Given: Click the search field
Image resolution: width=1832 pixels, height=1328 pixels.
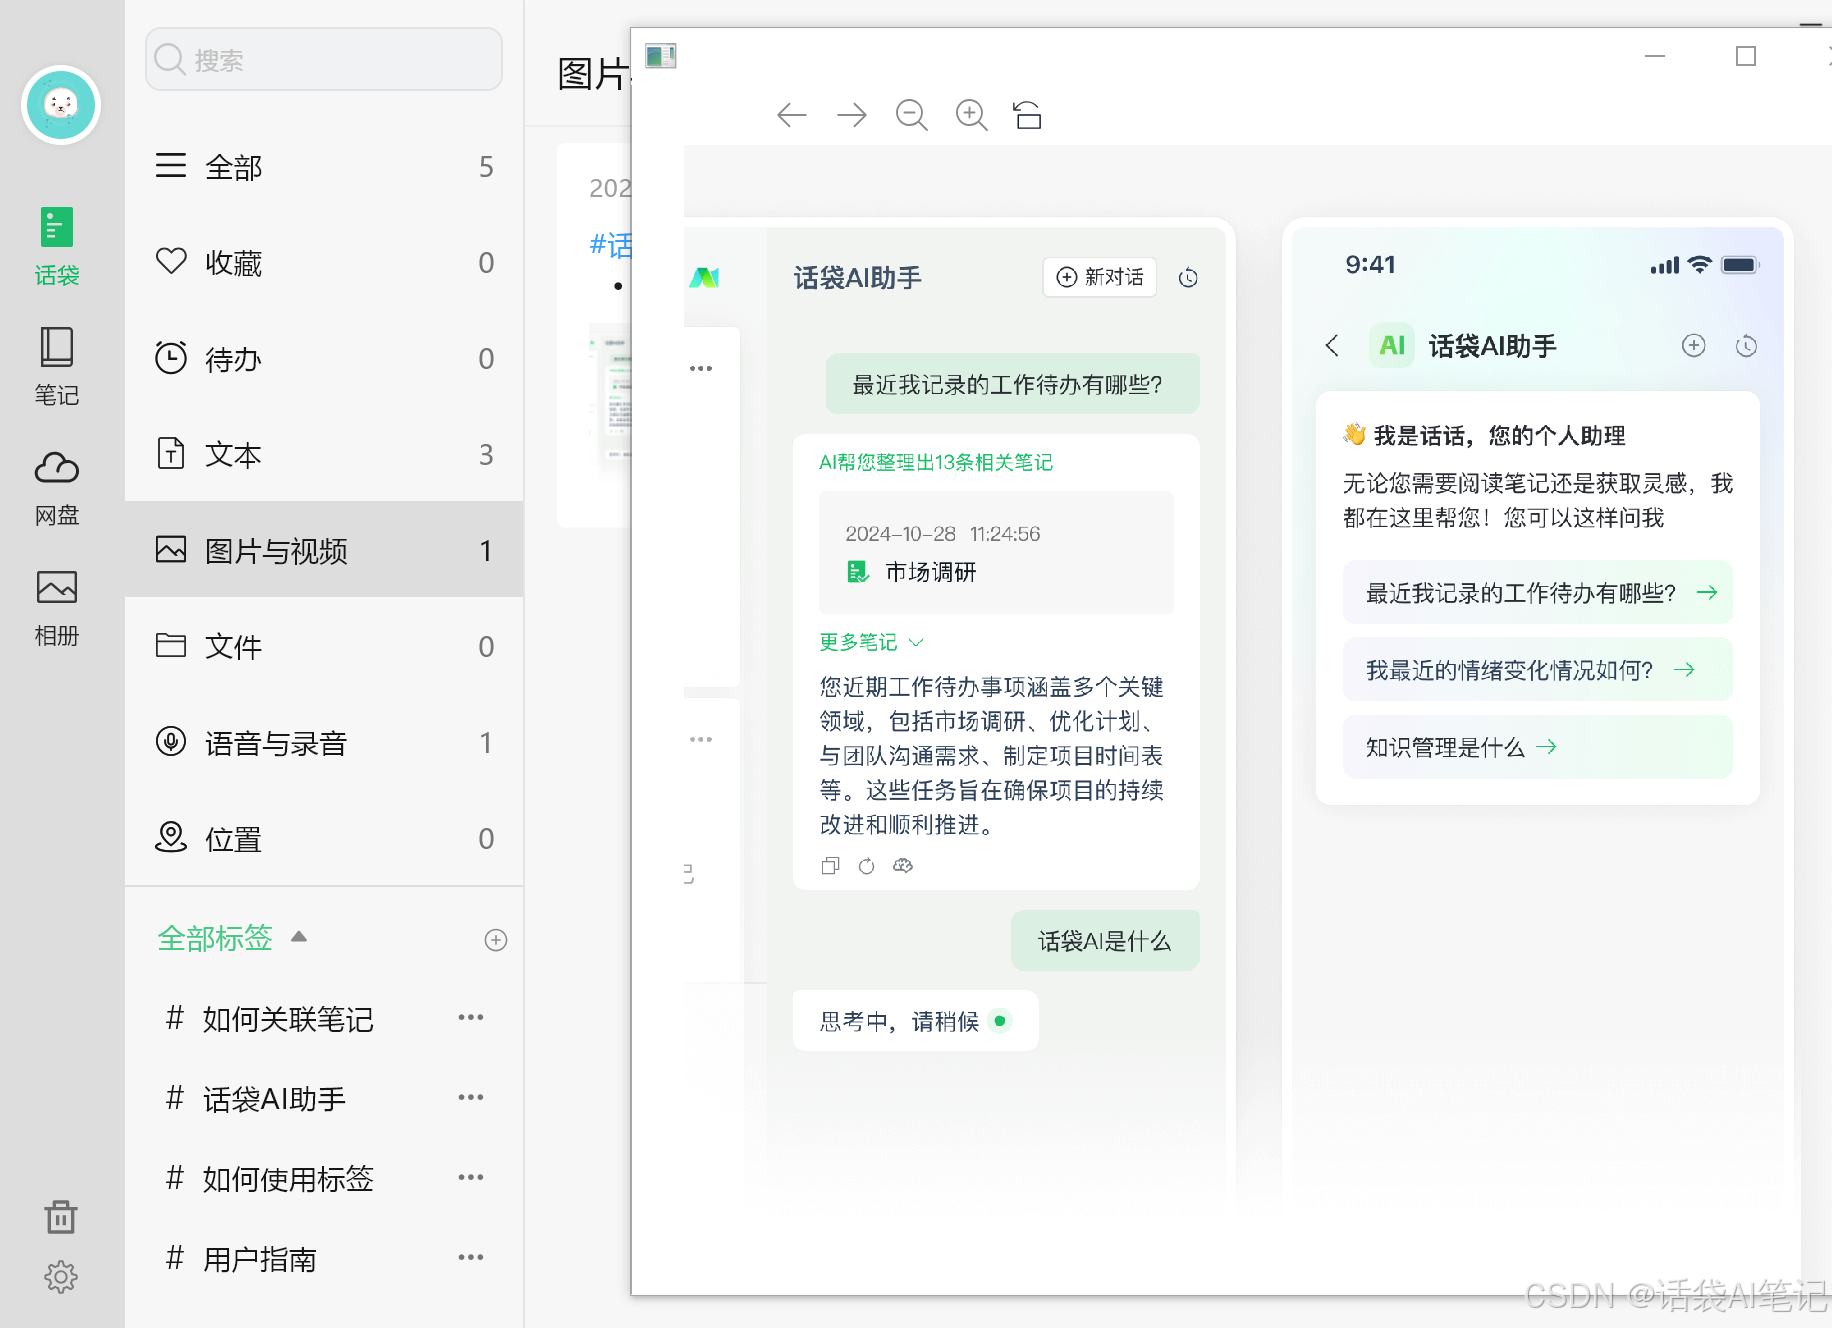Looking at the screenshot, I should [324, 60].
